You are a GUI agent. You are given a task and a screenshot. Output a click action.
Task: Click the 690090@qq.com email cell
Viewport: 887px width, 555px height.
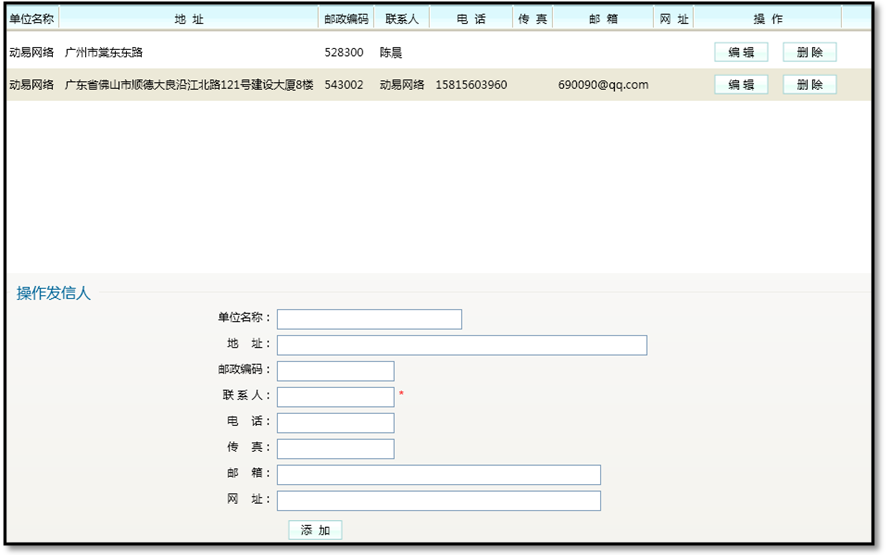(603, 85)
